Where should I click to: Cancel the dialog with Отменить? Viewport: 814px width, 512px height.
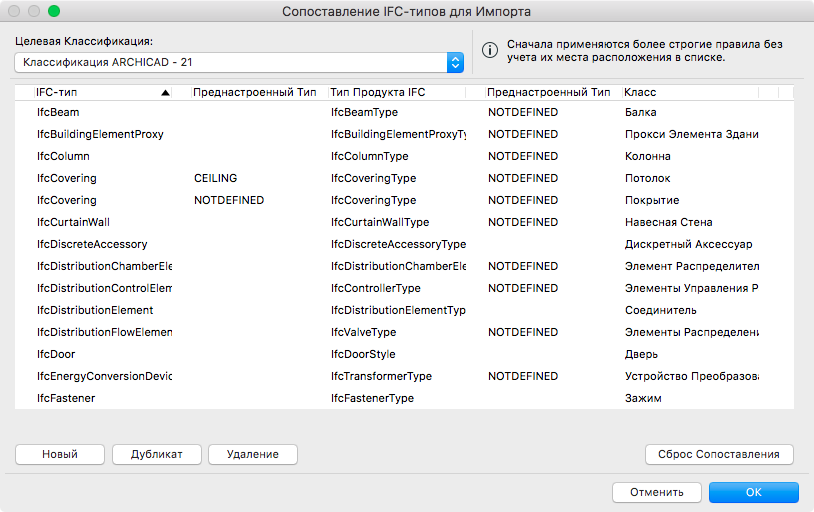[x=656, y=492]
